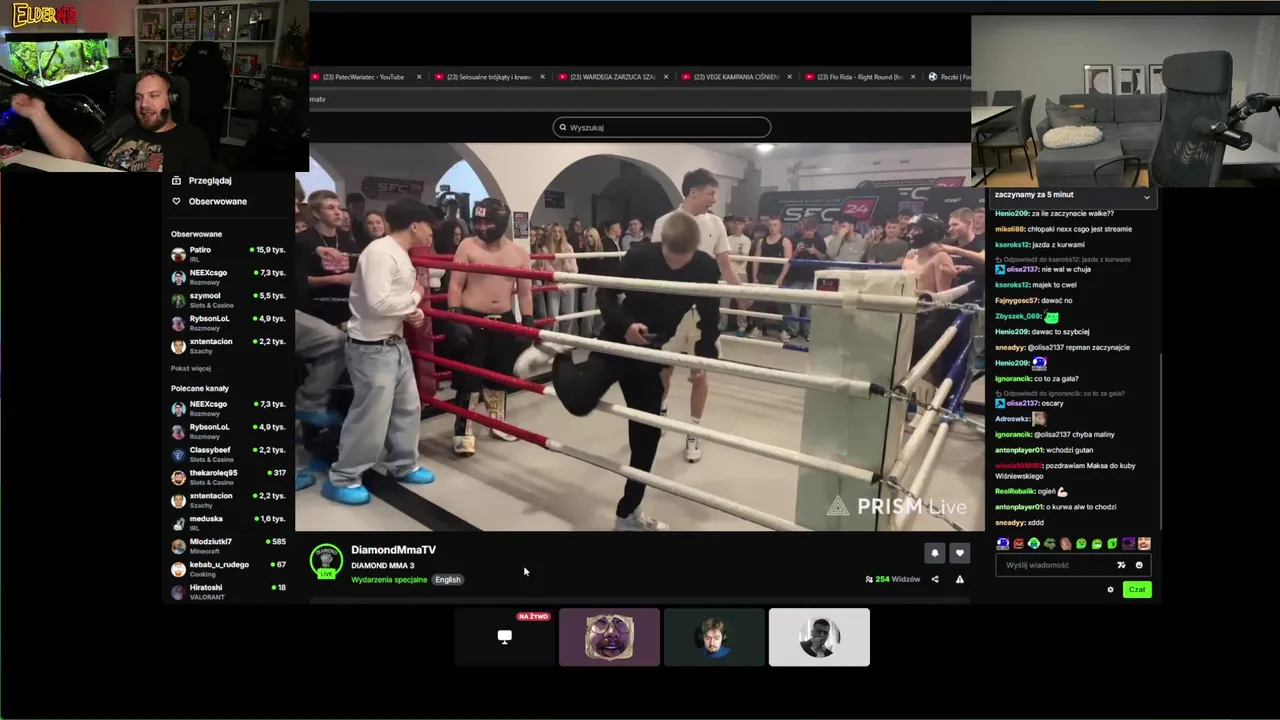Open recommended channel meduska
The image size is (1280, 720).
pos(228,523)
